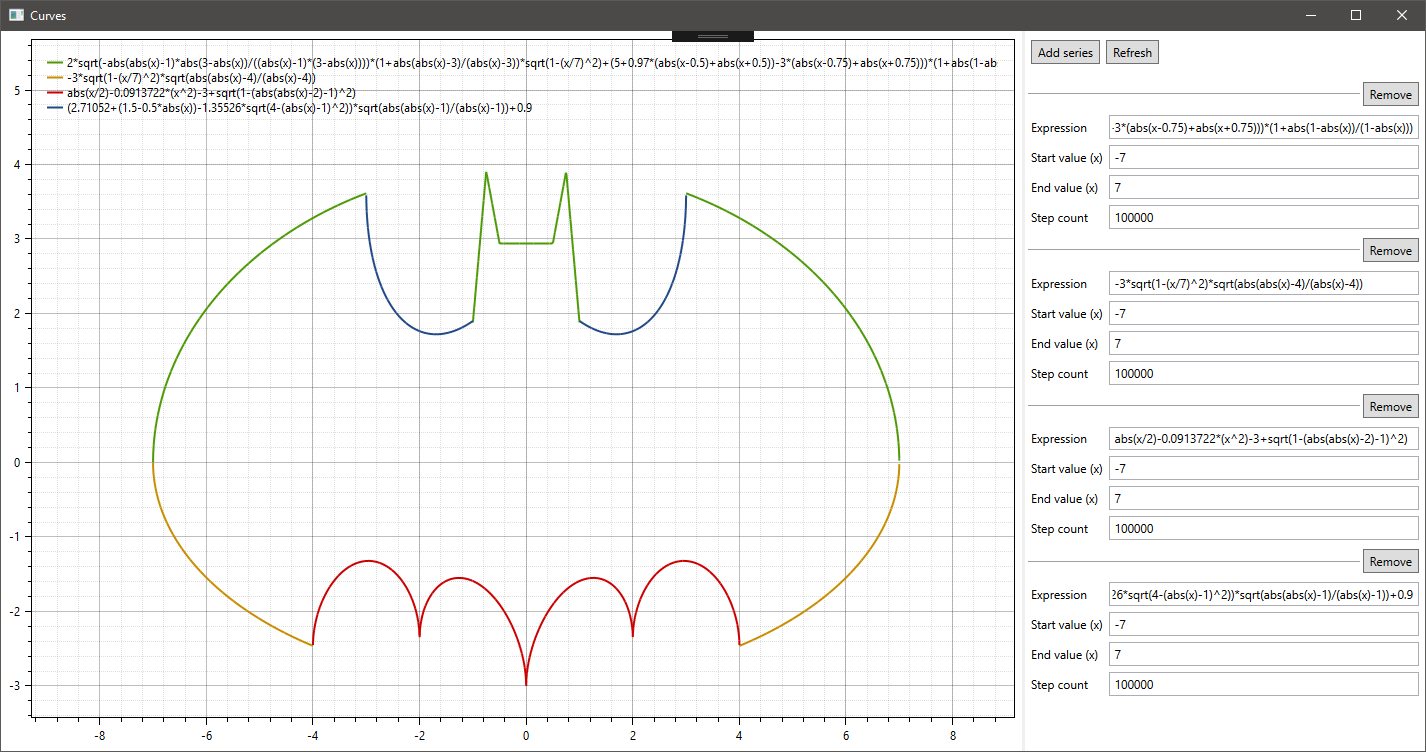This screenshot has height=752, width=1426.
Task: Edit Start value of the second series
Action: point(1264,314)
